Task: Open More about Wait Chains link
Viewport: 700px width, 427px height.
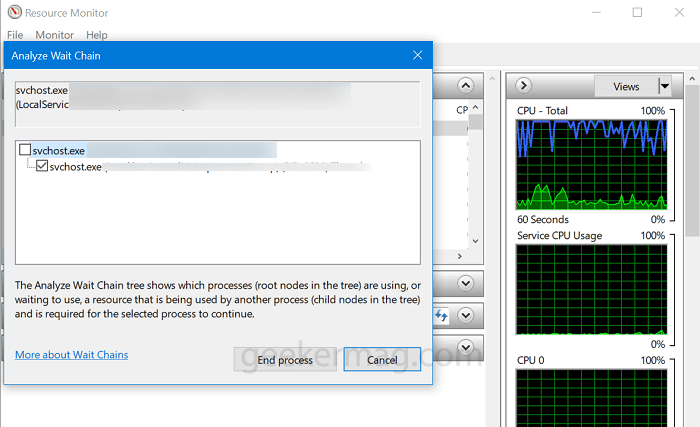Action: (x=71, y=355)
